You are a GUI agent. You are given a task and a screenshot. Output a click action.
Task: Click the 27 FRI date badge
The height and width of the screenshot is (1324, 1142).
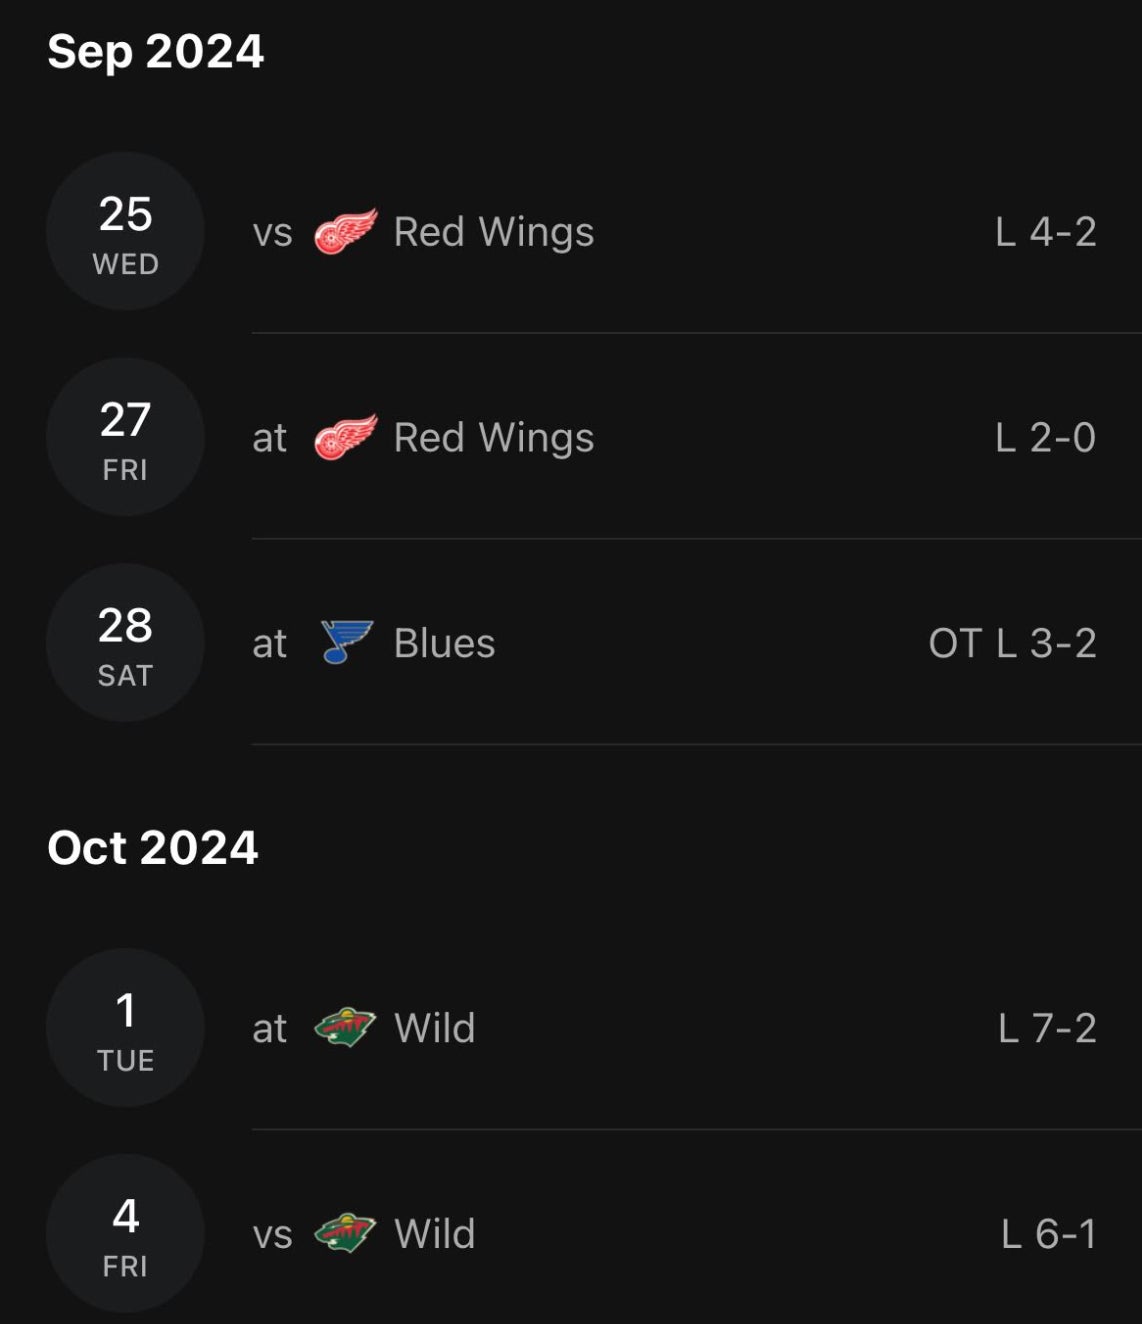click(x=125, y=438)
